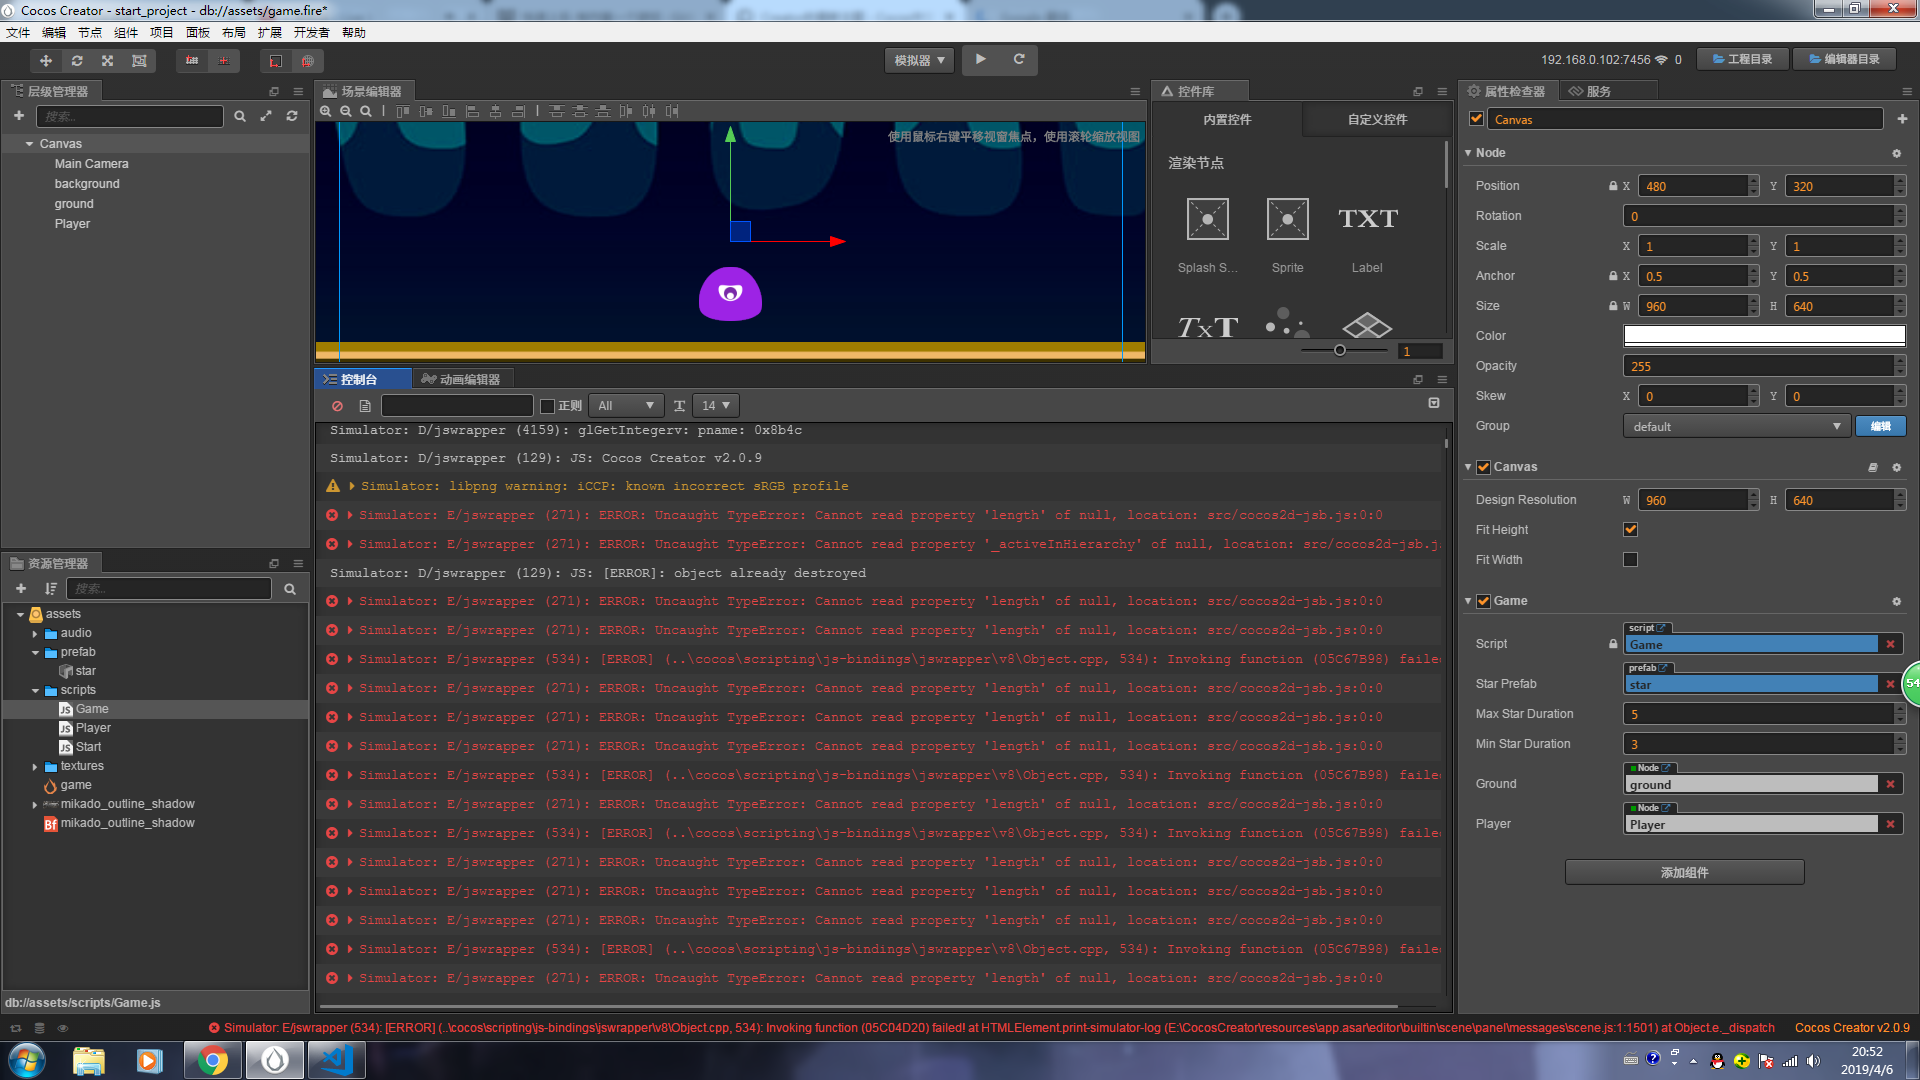Switch to the animation editor tab
The image size is (1920, 1080).
(462, 380)
